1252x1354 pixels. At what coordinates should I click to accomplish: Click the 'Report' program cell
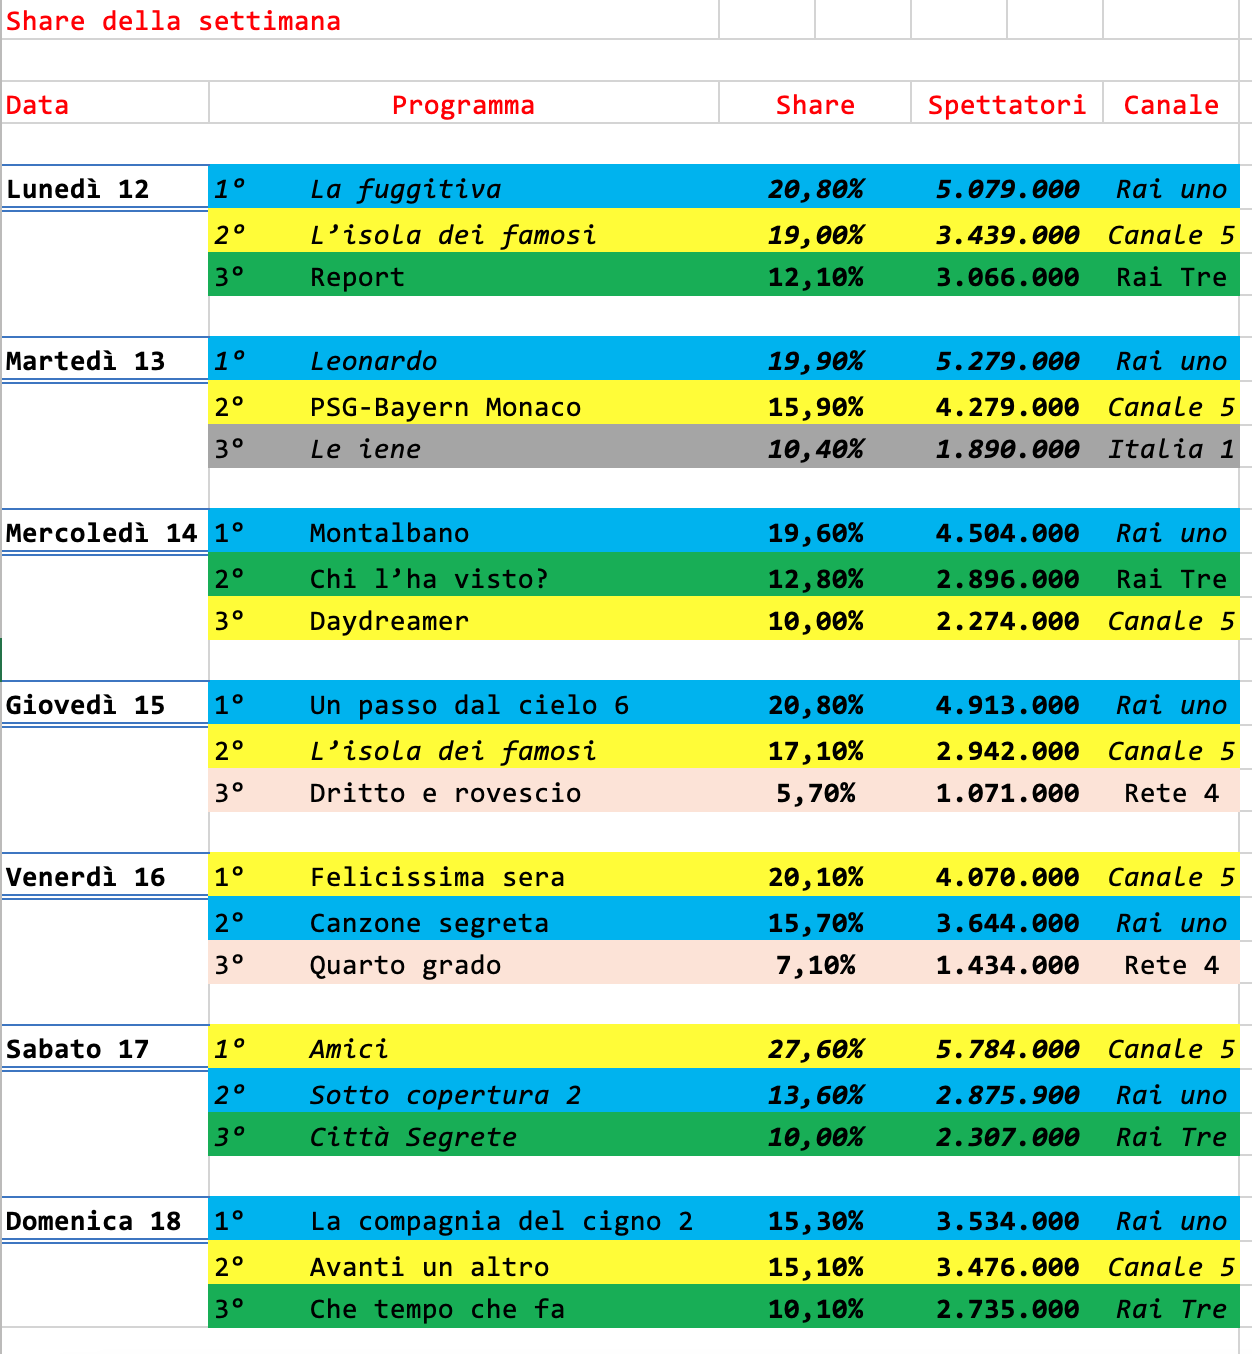tap(357, 277)
